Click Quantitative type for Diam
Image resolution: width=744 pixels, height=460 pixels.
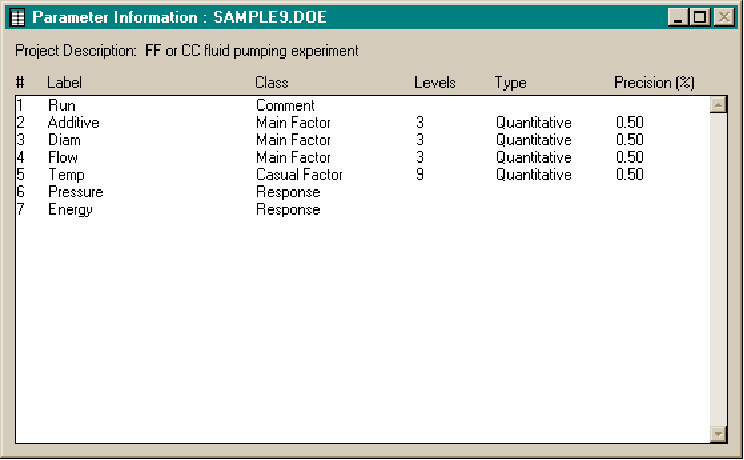pos(534,140)
